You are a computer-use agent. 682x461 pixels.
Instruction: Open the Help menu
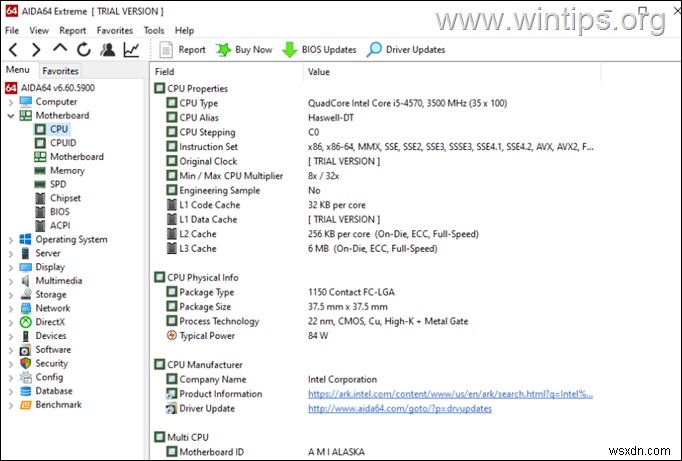[x=184, y=30]
